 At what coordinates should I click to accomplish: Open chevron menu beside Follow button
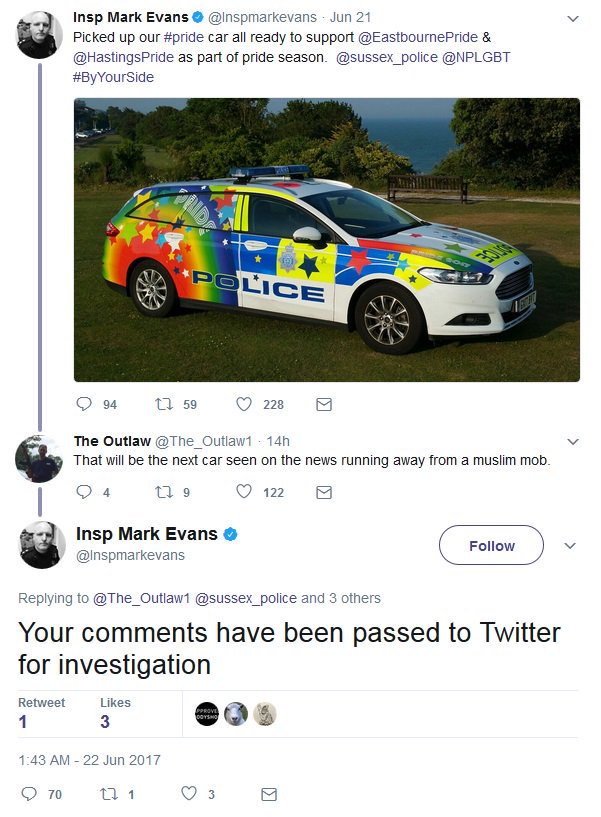point(570,546)
